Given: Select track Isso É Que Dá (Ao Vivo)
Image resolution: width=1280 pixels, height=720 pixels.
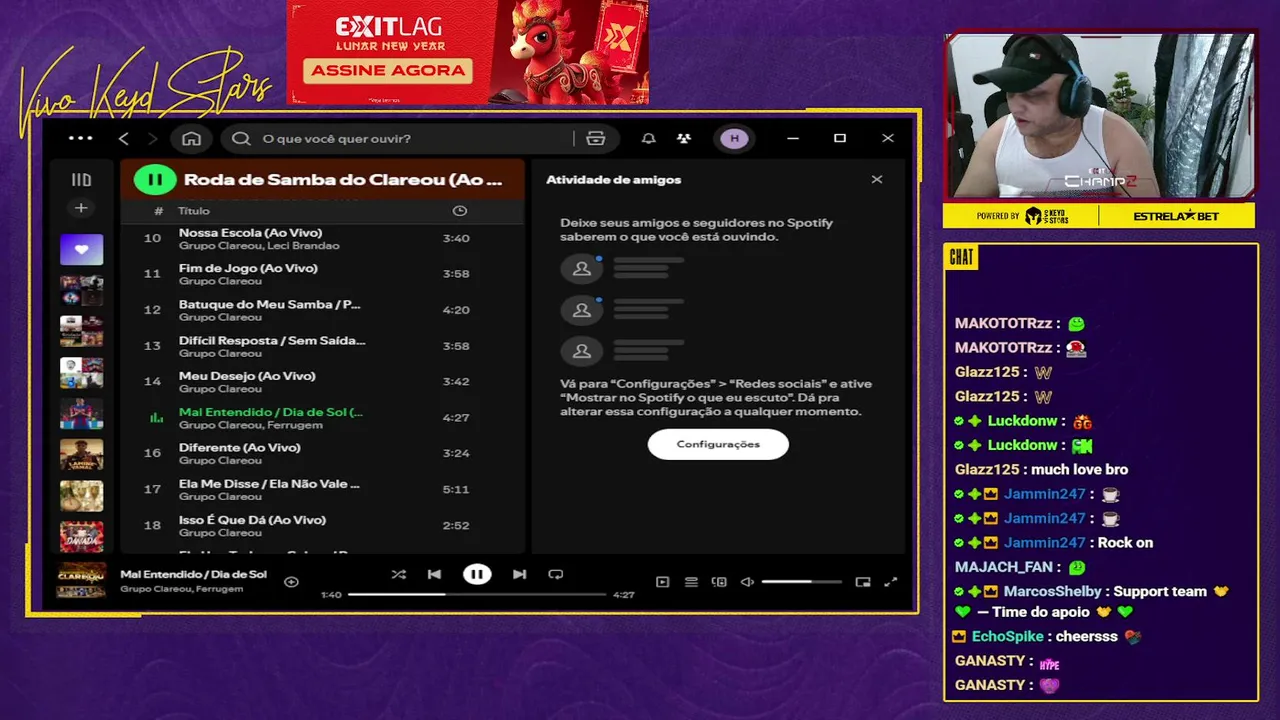Looking at the screenshot, I should (322, 525).
